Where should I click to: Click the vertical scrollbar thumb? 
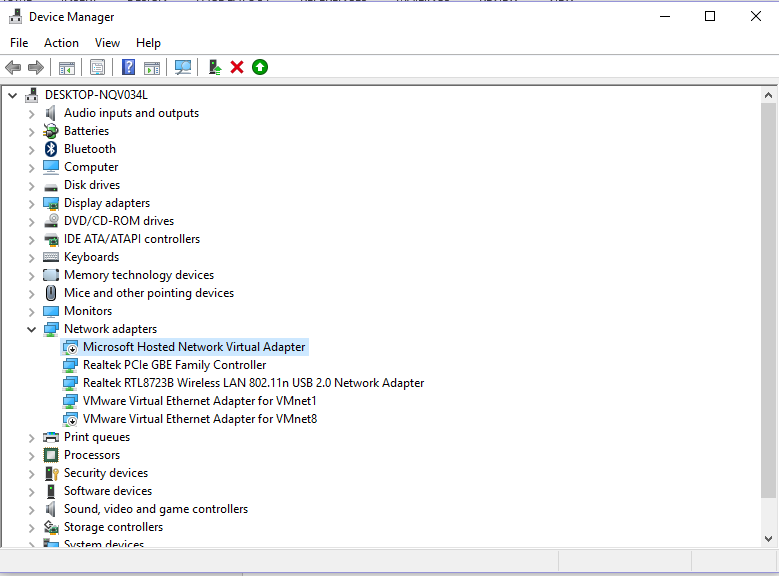(768, 300)
